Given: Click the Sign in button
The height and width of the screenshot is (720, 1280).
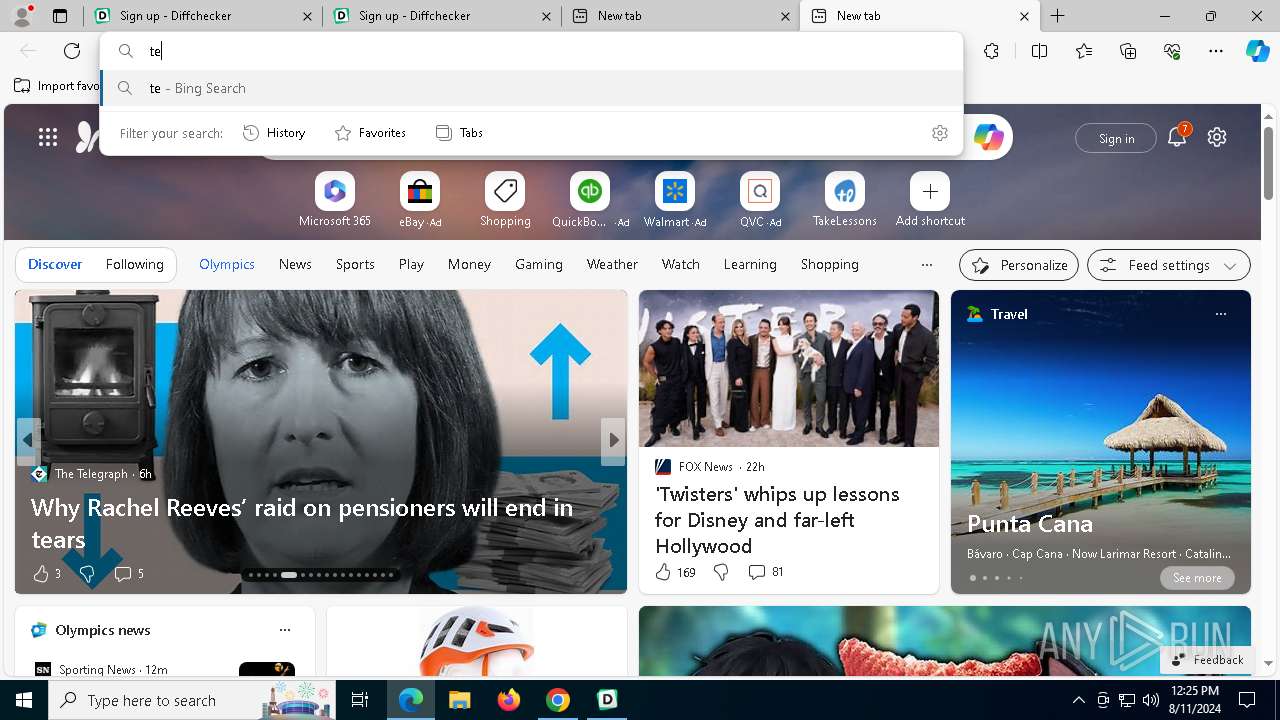Looking at the screenshot, I should (1116, 138).
